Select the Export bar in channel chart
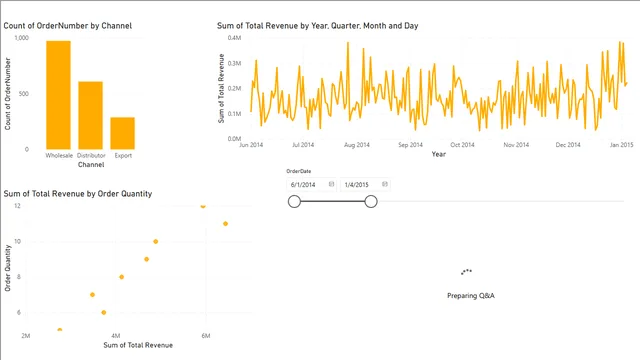The height and width of the screenshot is (360, 640). click(x=122, y=133)
